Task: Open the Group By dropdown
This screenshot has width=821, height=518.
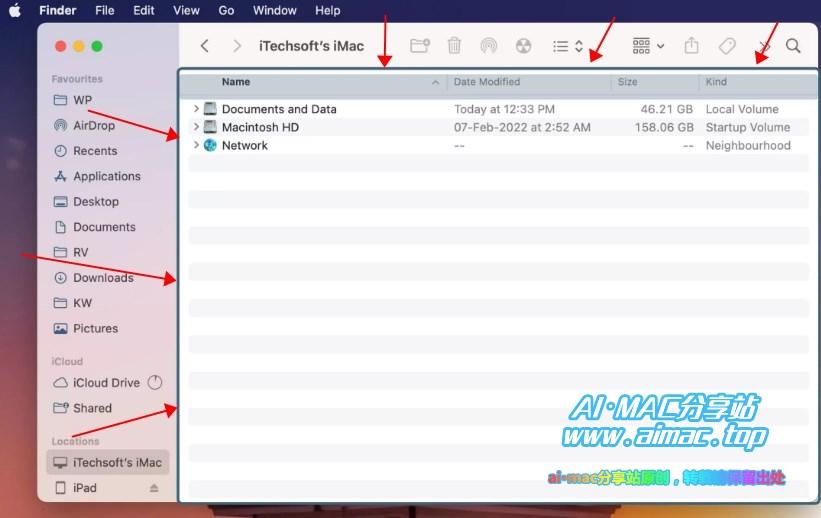Action: 648,46
